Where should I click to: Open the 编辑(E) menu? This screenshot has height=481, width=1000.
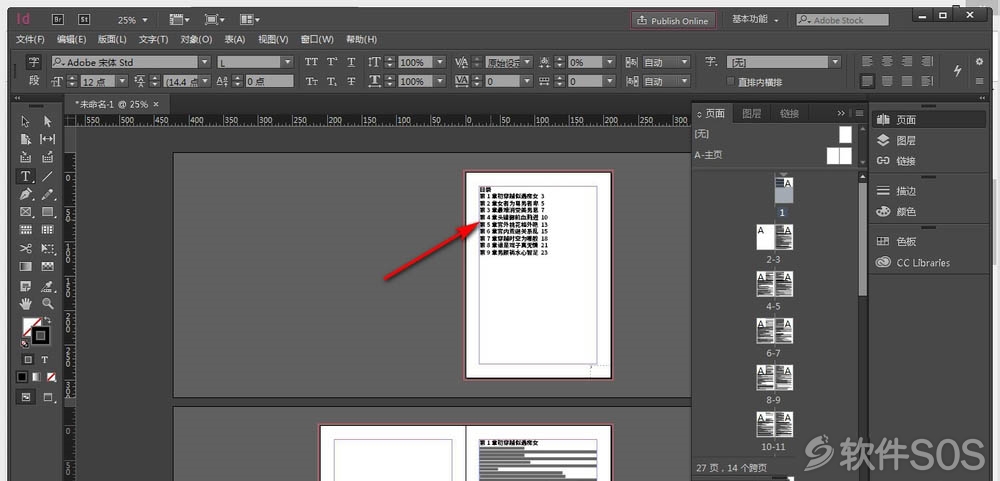click(x=71, y=40)
